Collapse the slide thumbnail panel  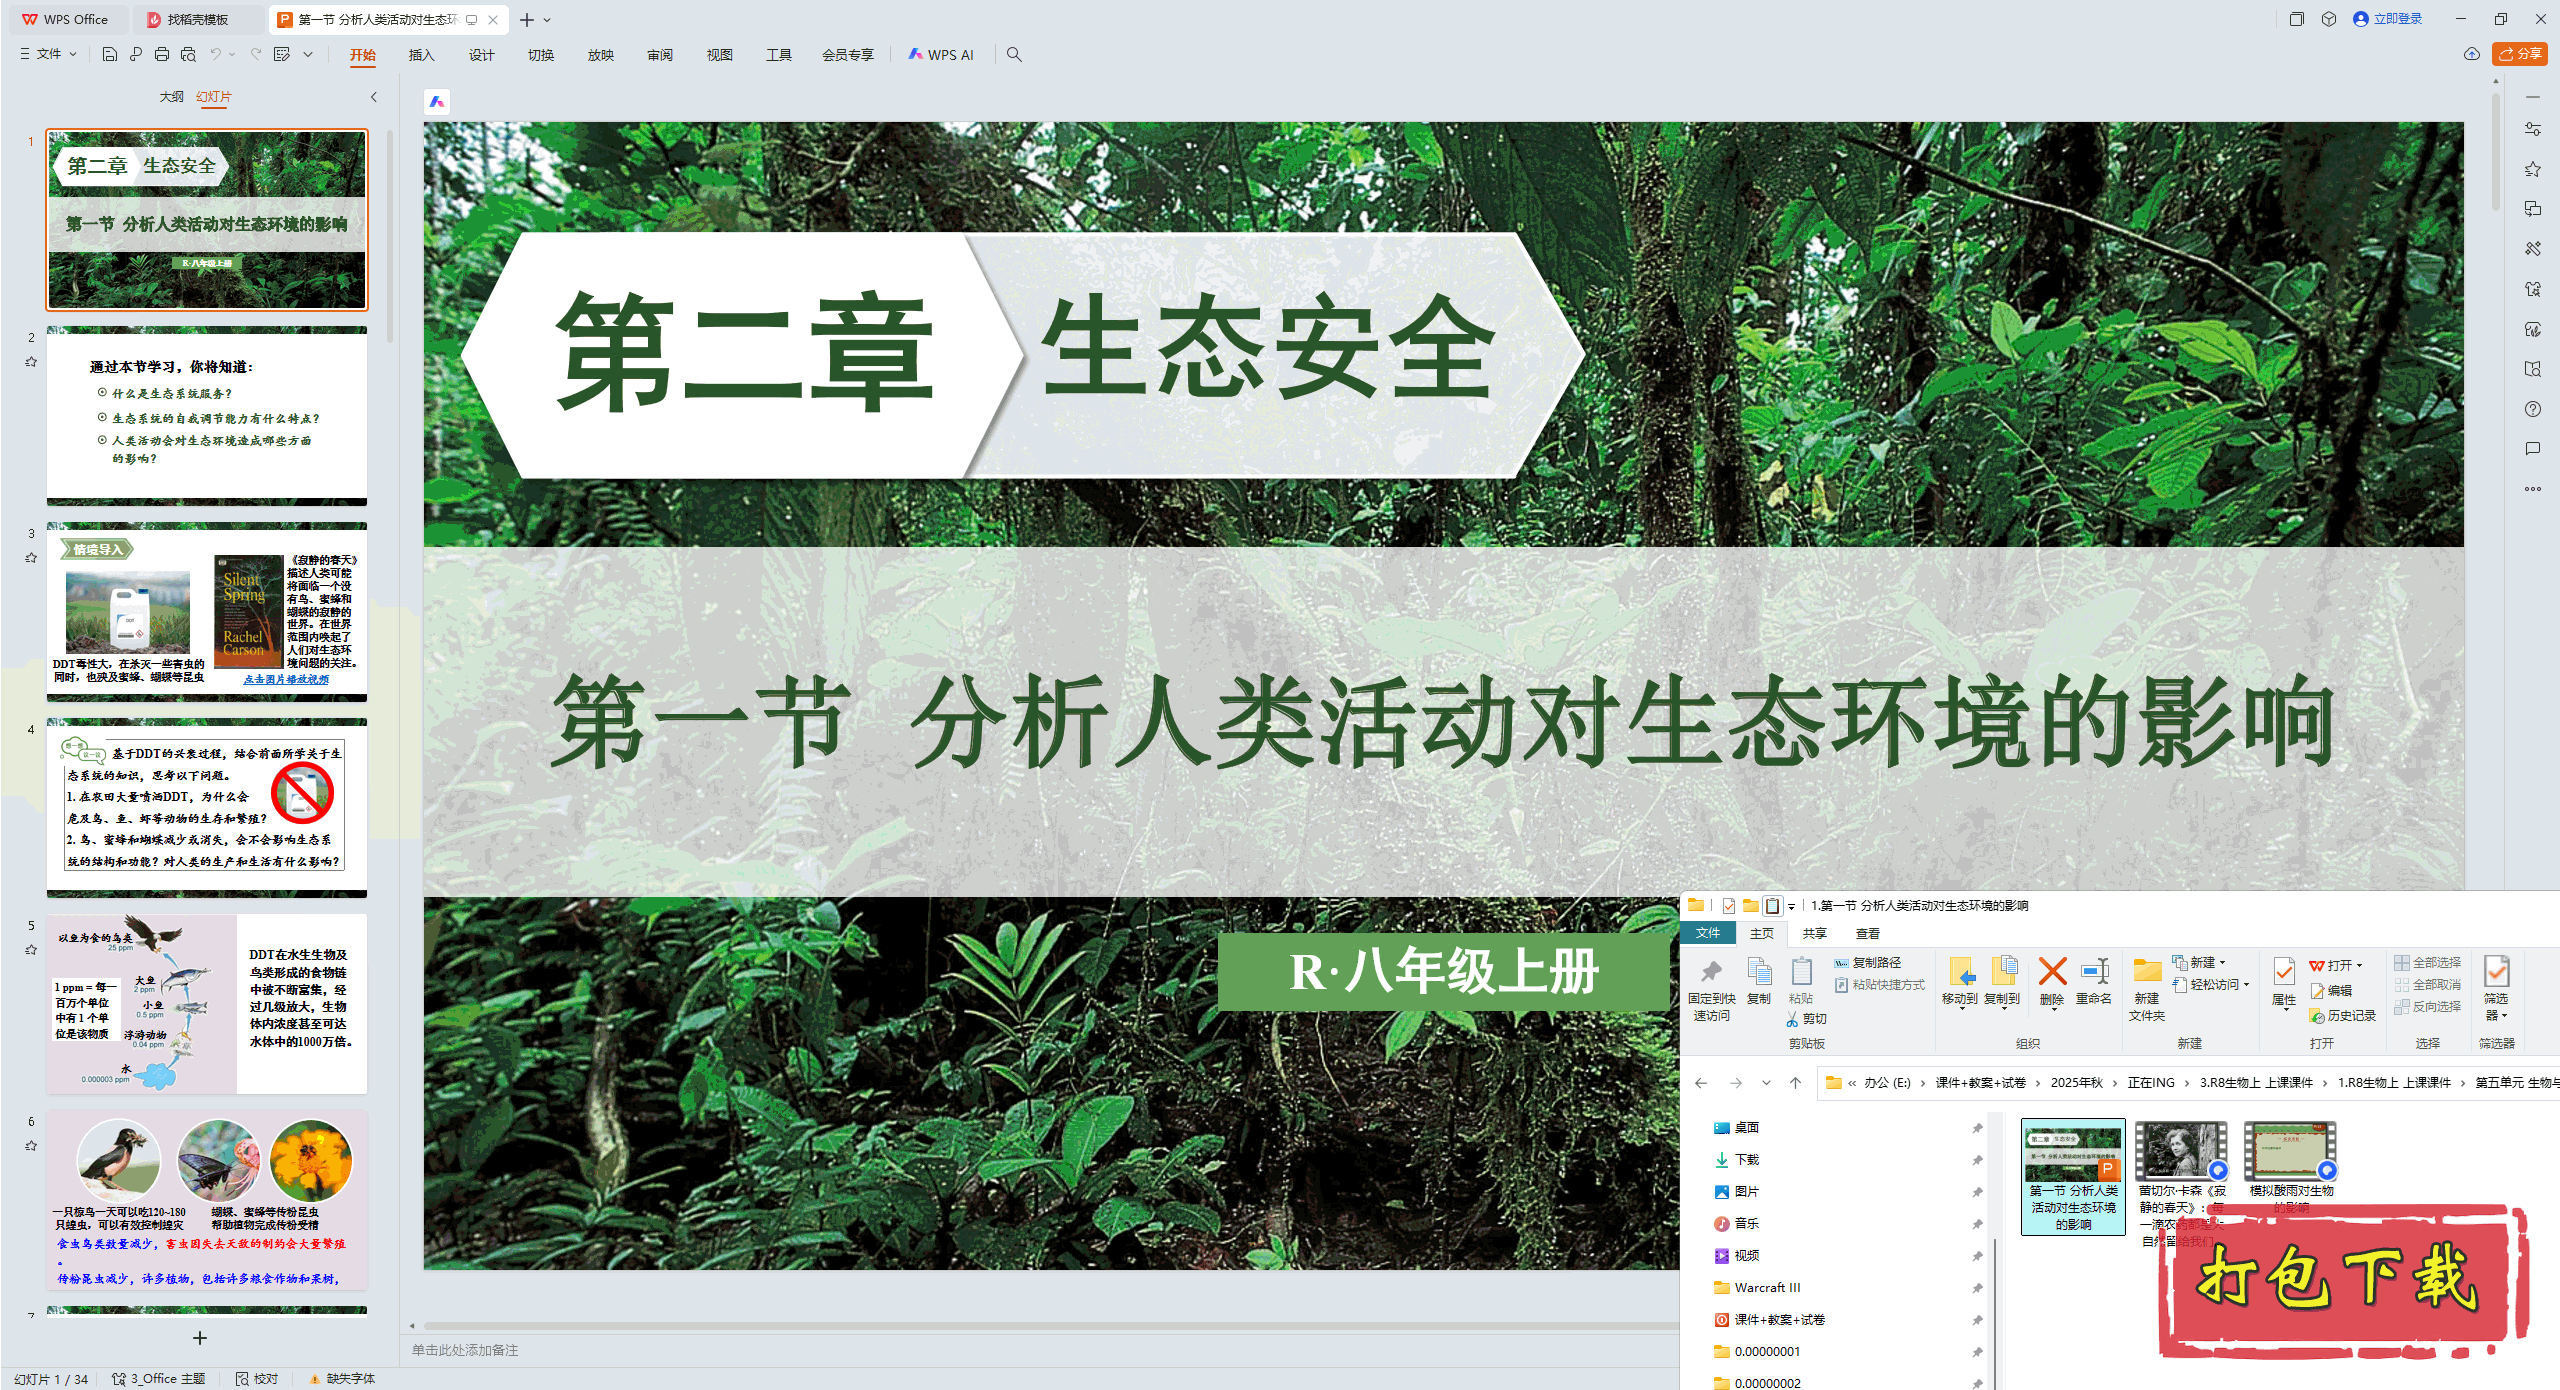(374, 97)
